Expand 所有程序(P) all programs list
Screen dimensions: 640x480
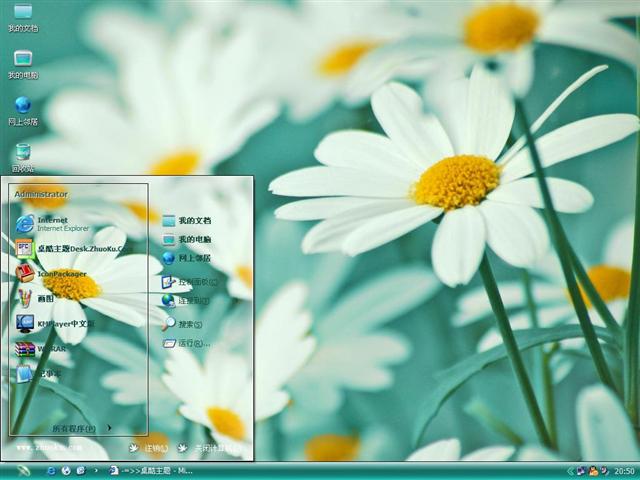[x=82, y=428]
